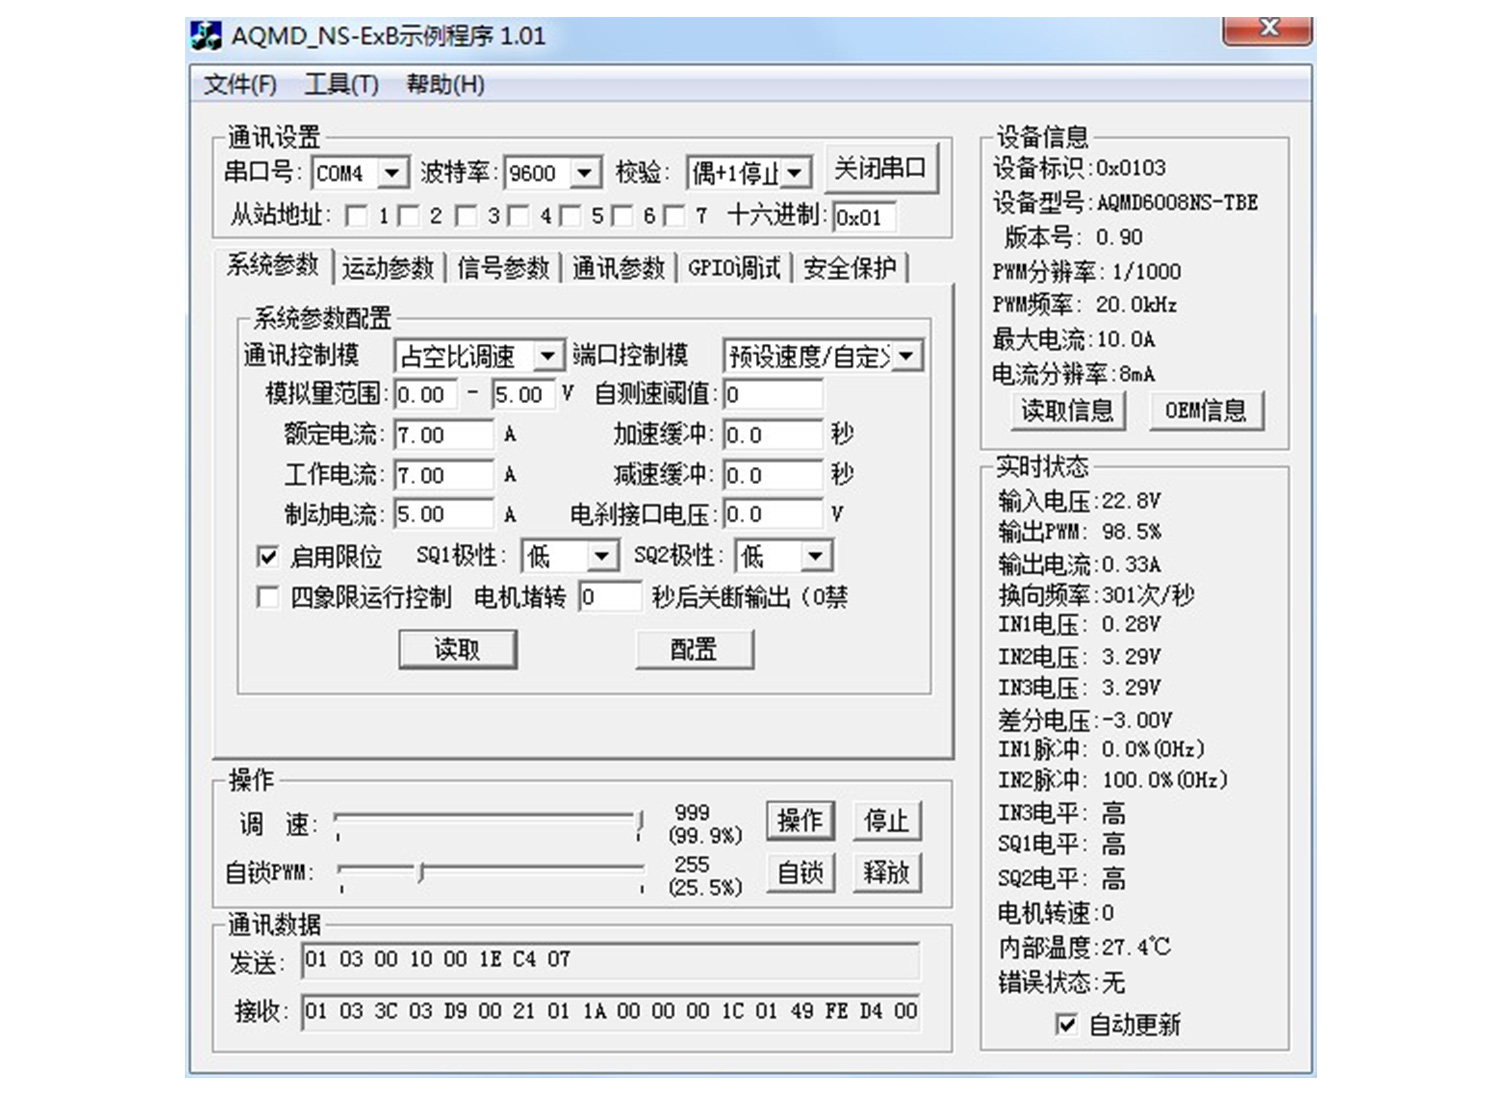
Task: Expand the SQ1极性 dropdown
Action: click(601, 556)
